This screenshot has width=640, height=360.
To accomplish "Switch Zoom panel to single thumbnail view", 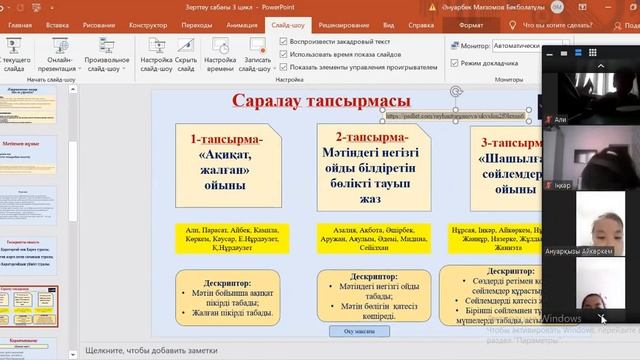I will pos(564,53).
